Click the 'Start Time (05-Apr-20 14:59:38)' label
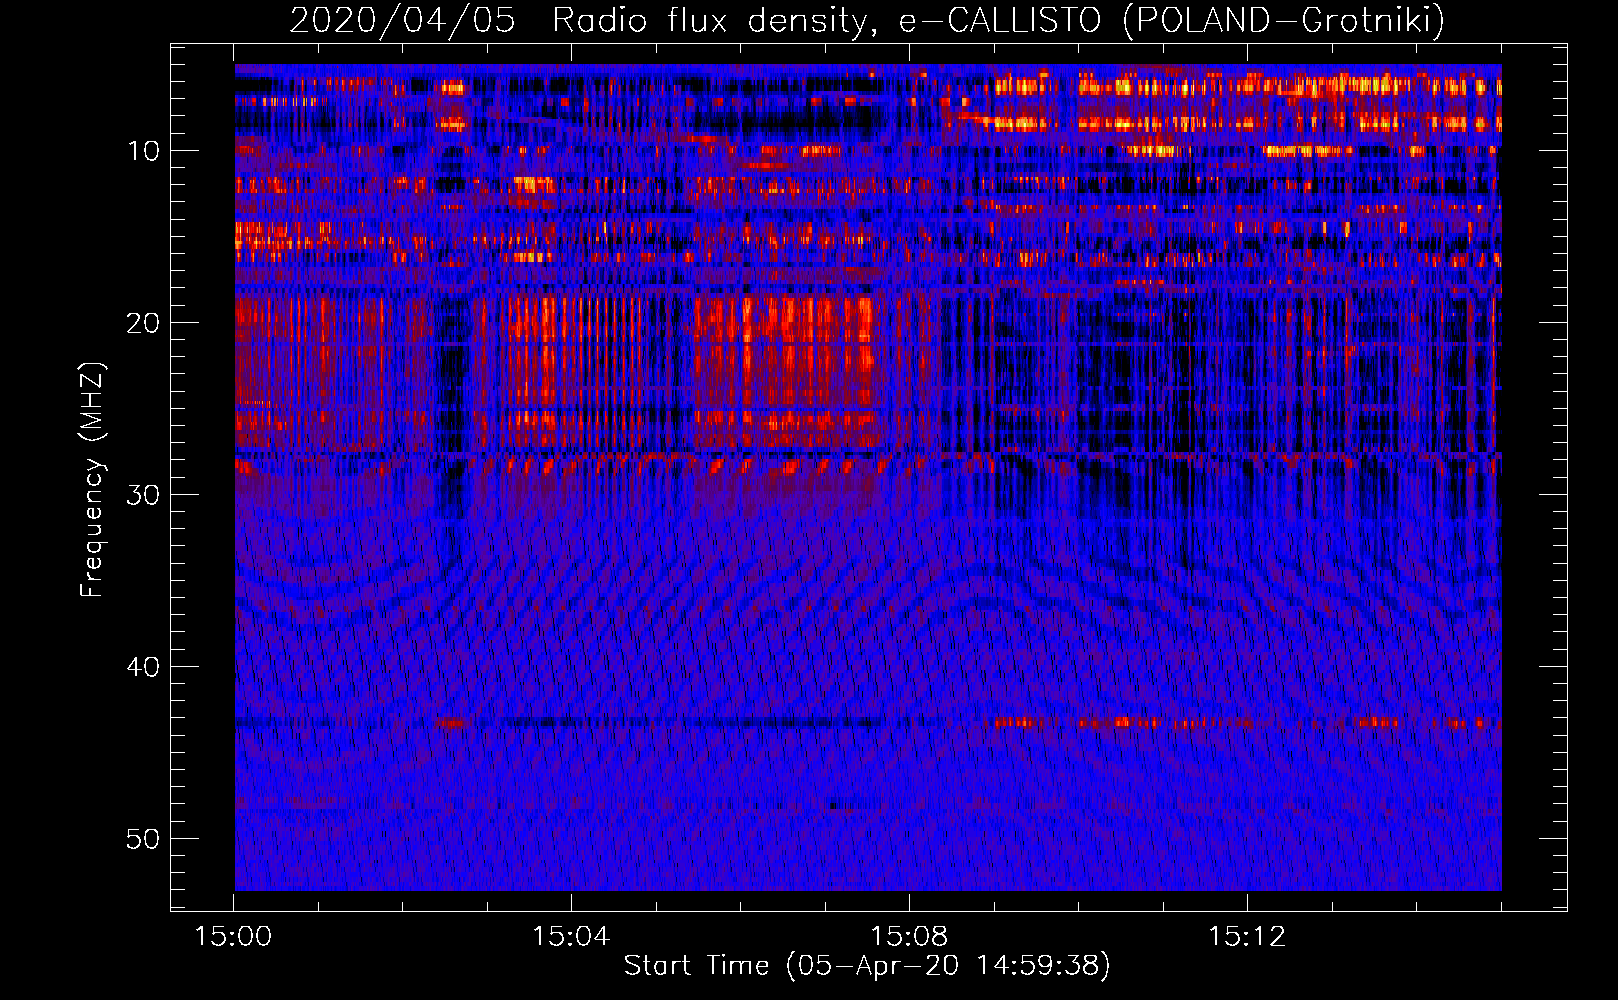Viewport: 1618px width, 1000px height. pos(867,965)
